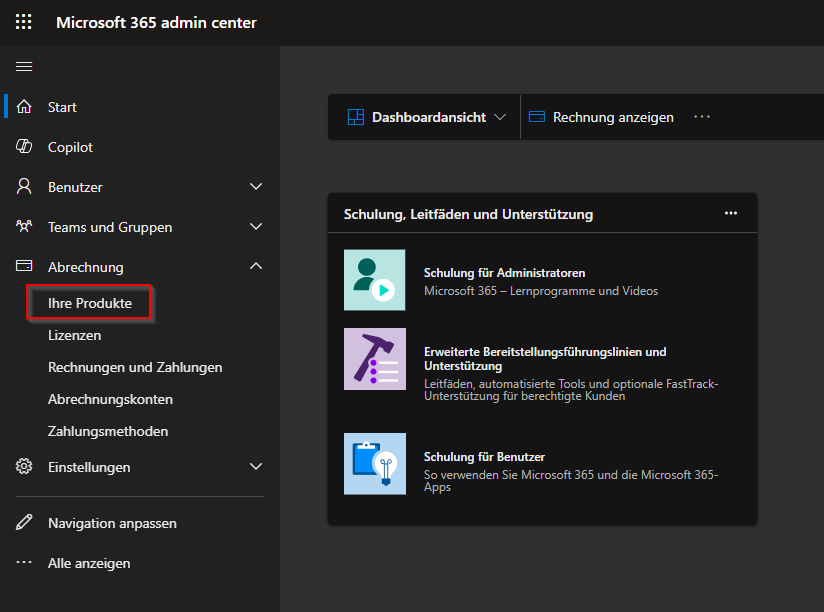824x612 pixels.
Task: Open the Dashboardansicht dropdown chevron
Action: click(500, 117)
